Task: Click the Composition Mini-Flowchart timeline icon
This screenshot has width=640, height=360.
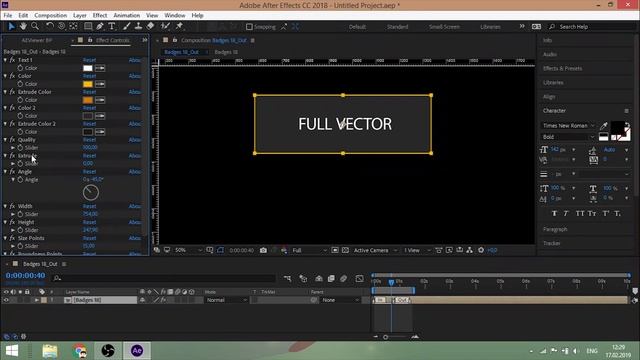Action: (287, 278)
